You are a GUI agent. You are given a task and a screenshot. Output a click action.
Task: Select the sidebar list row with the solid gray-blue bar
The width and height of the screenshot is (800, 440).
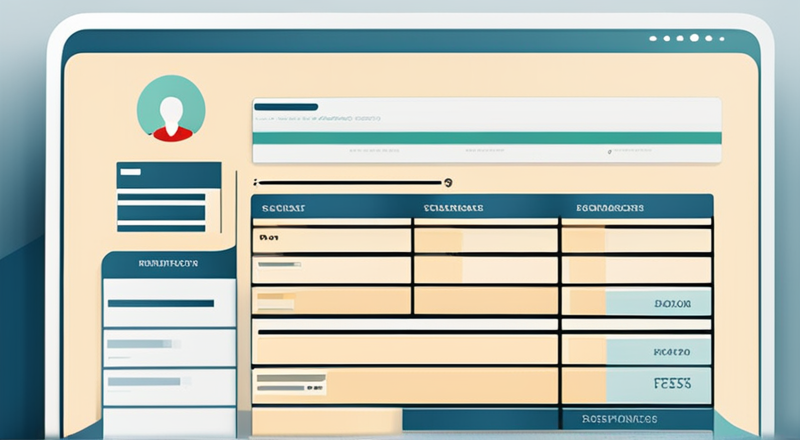(169, 387)
